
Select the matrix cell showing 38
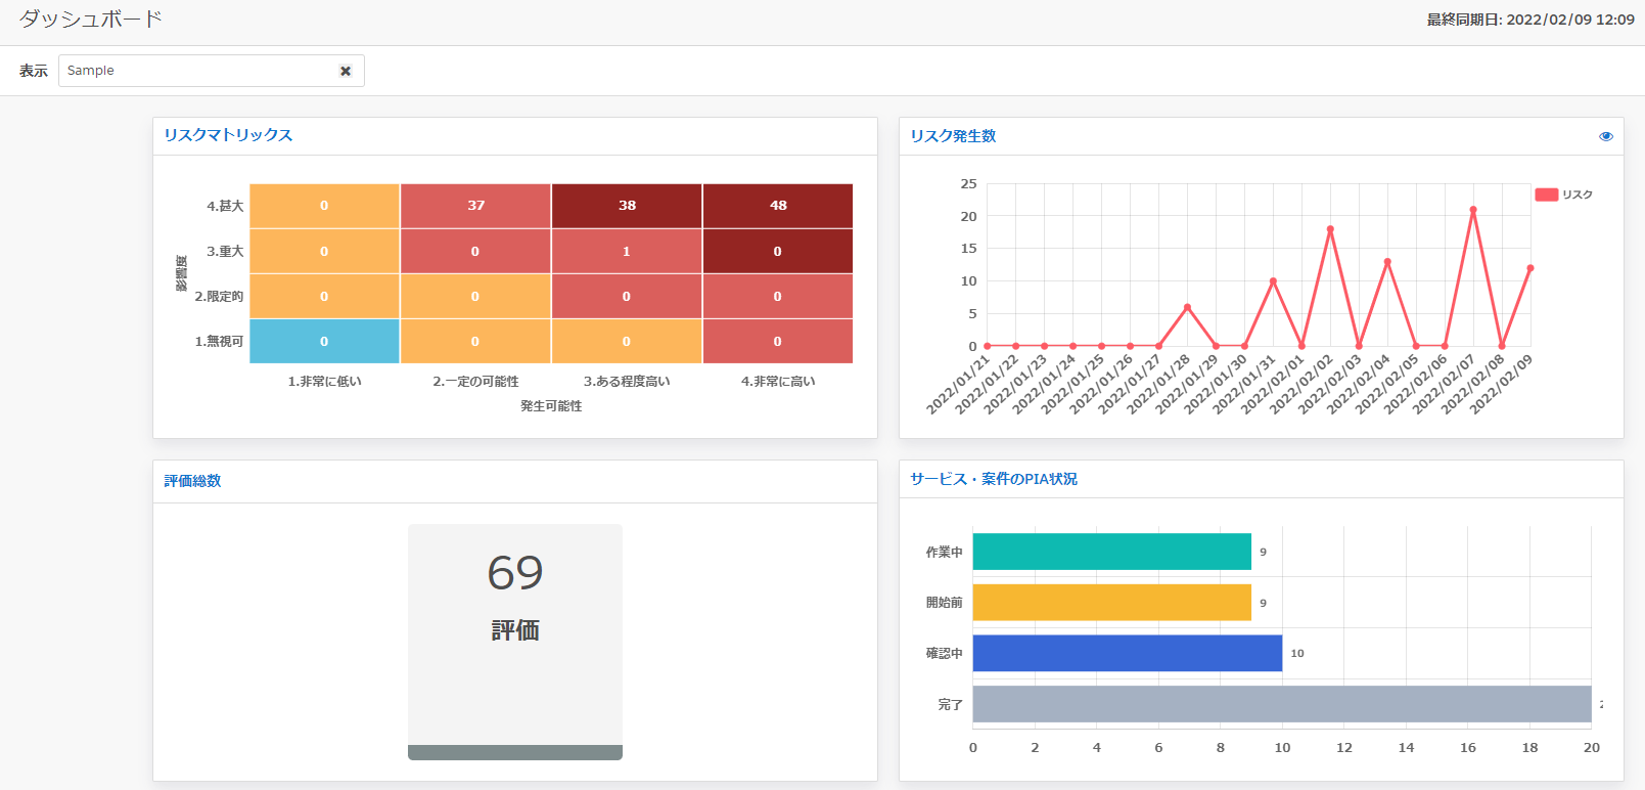626,206
